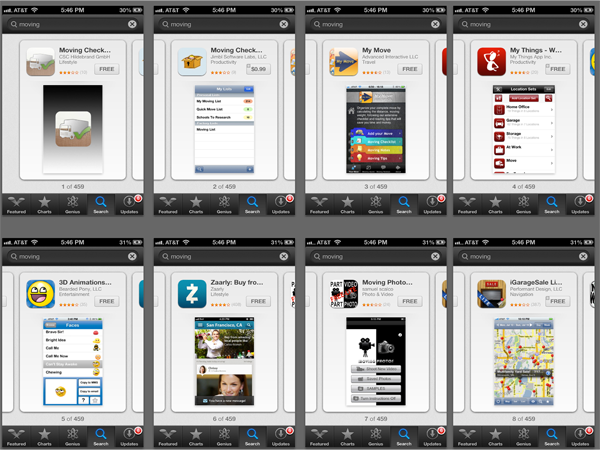Clear the search text on the iGarageSale screen

click(x=583, y=256)
